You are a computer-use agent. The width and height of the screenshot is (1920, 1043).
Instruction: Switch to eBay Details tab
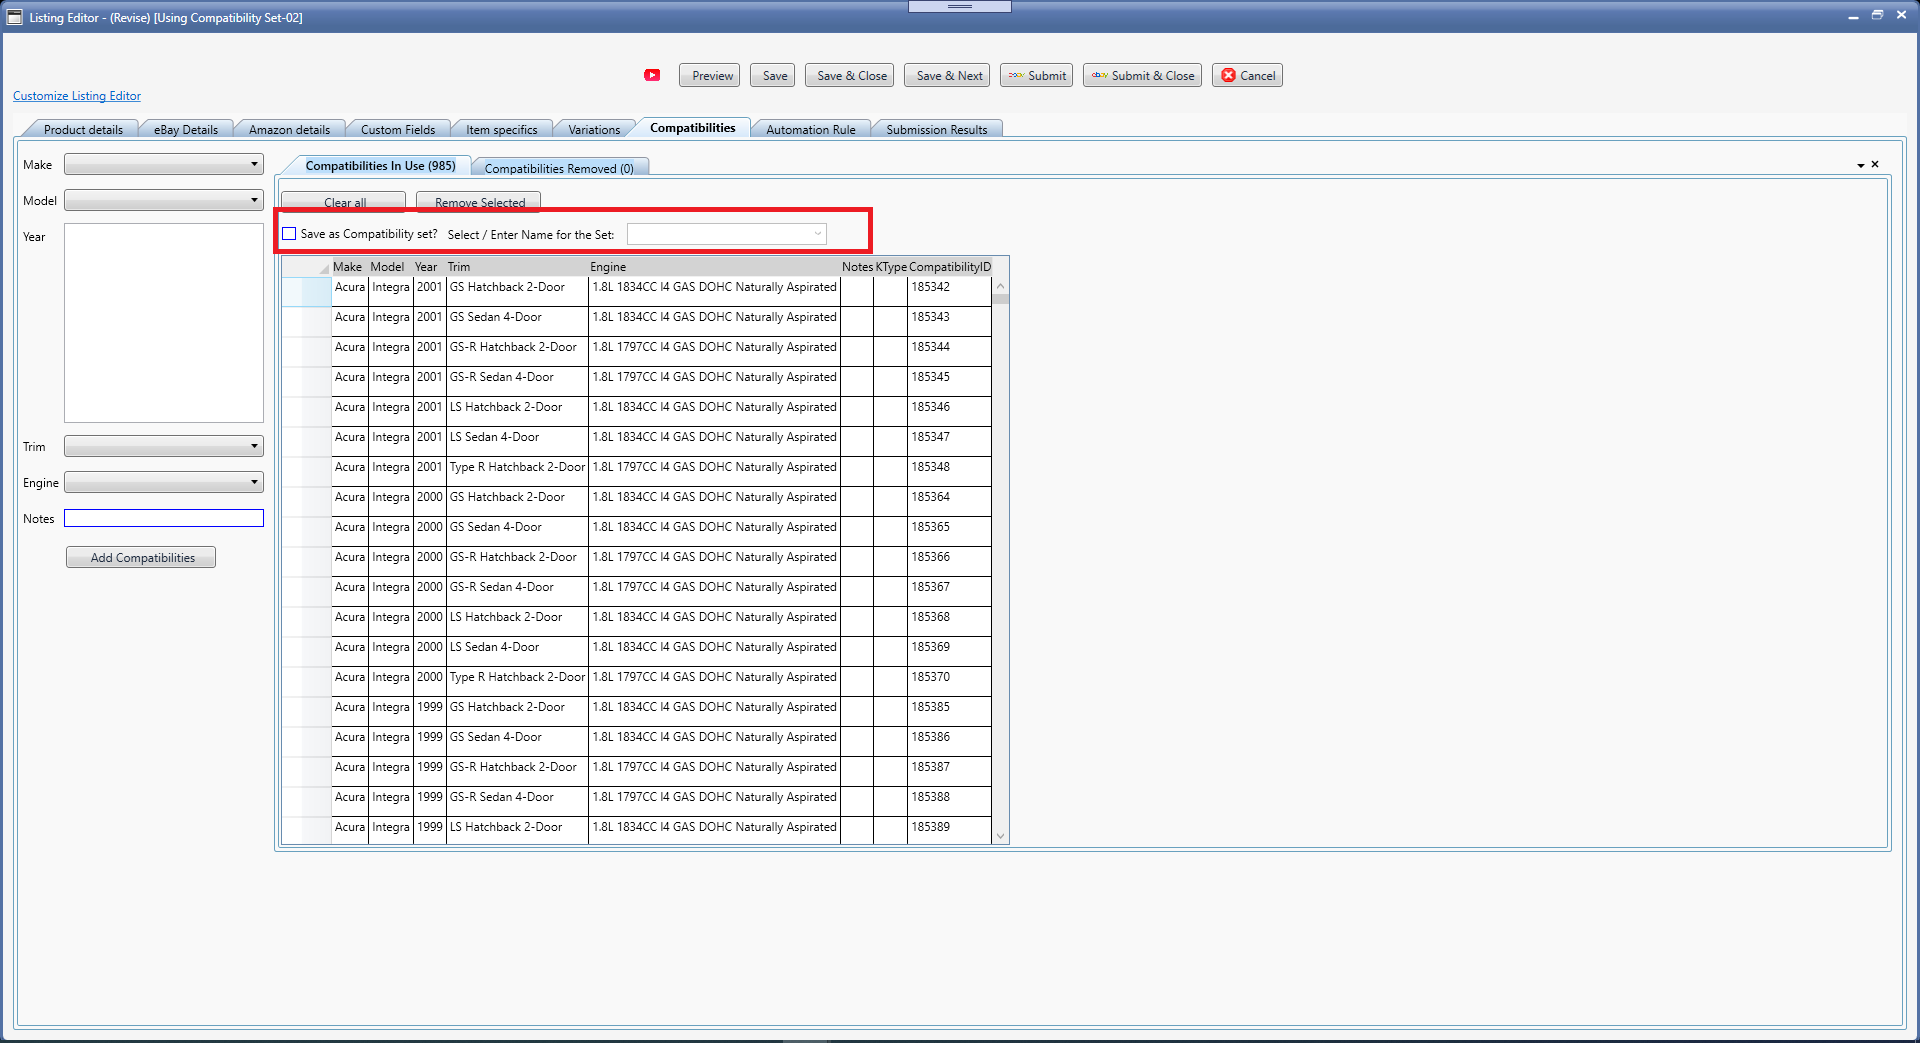185,129
